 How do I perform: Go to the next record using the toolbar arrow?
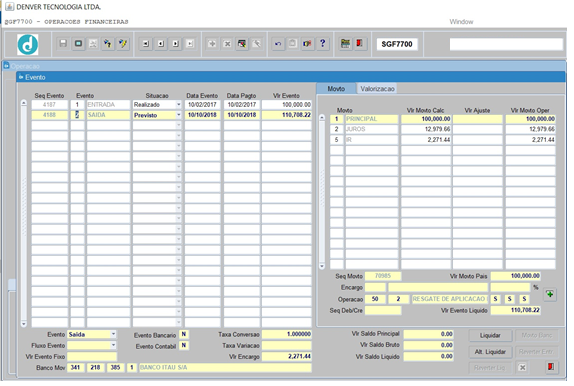[x=176, y=44]
